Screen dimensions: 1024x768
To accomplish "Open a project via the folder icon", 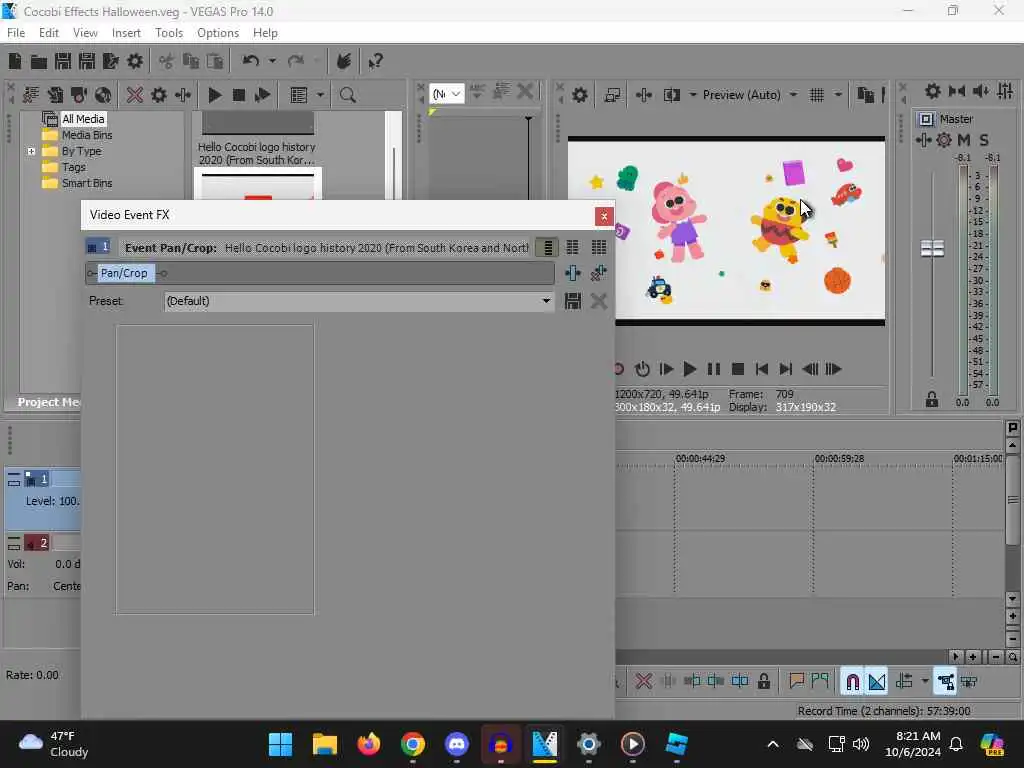I will [39, 61].
